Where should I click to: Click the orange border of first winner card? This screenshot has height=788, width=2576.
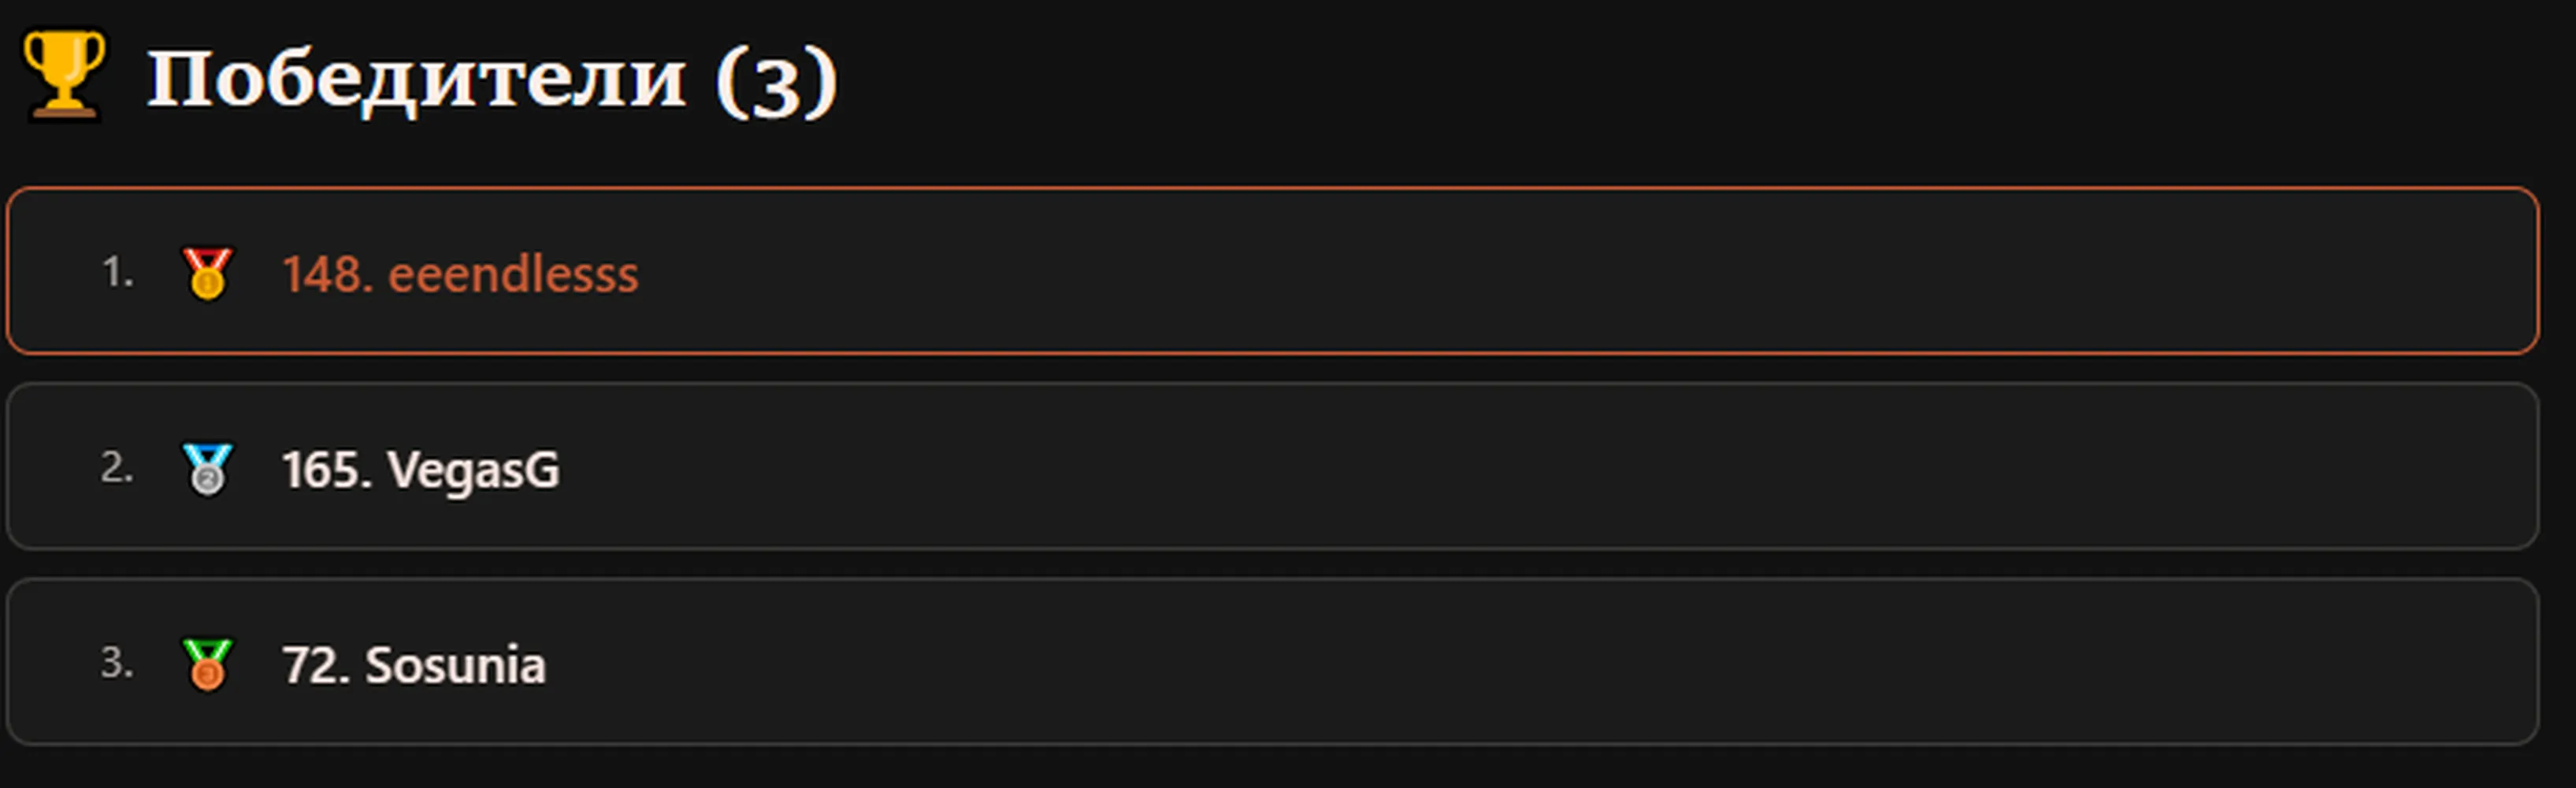point(1273,188)
